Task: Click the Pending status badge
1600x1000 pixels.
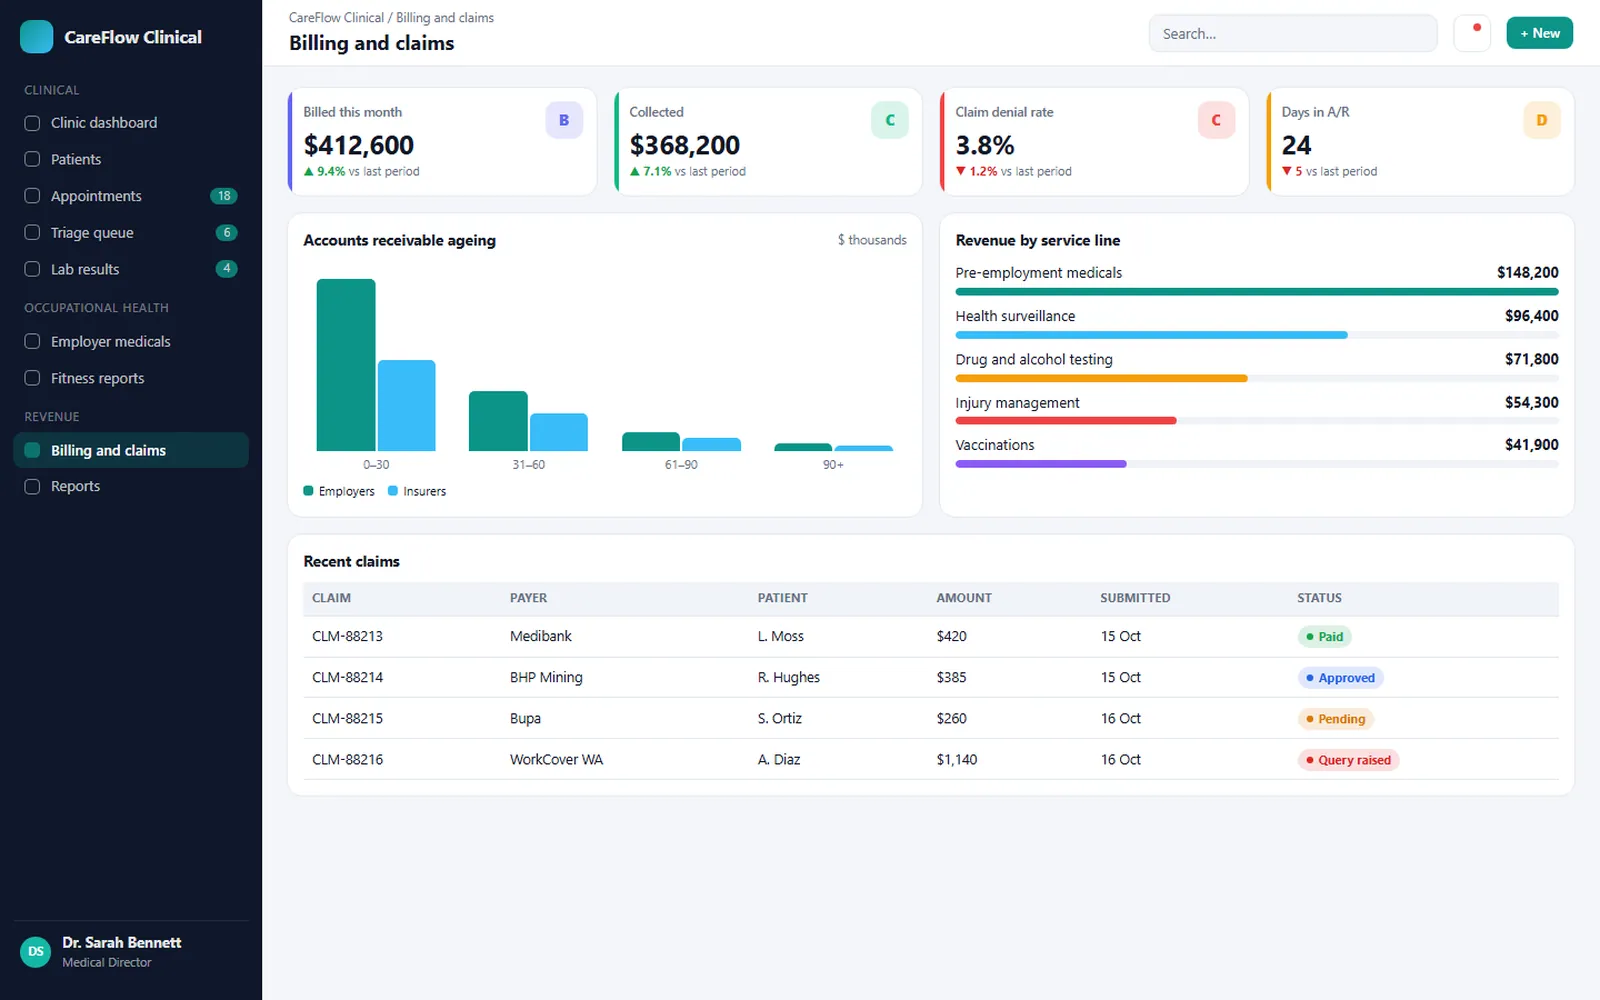Action: click(1336, 719)
